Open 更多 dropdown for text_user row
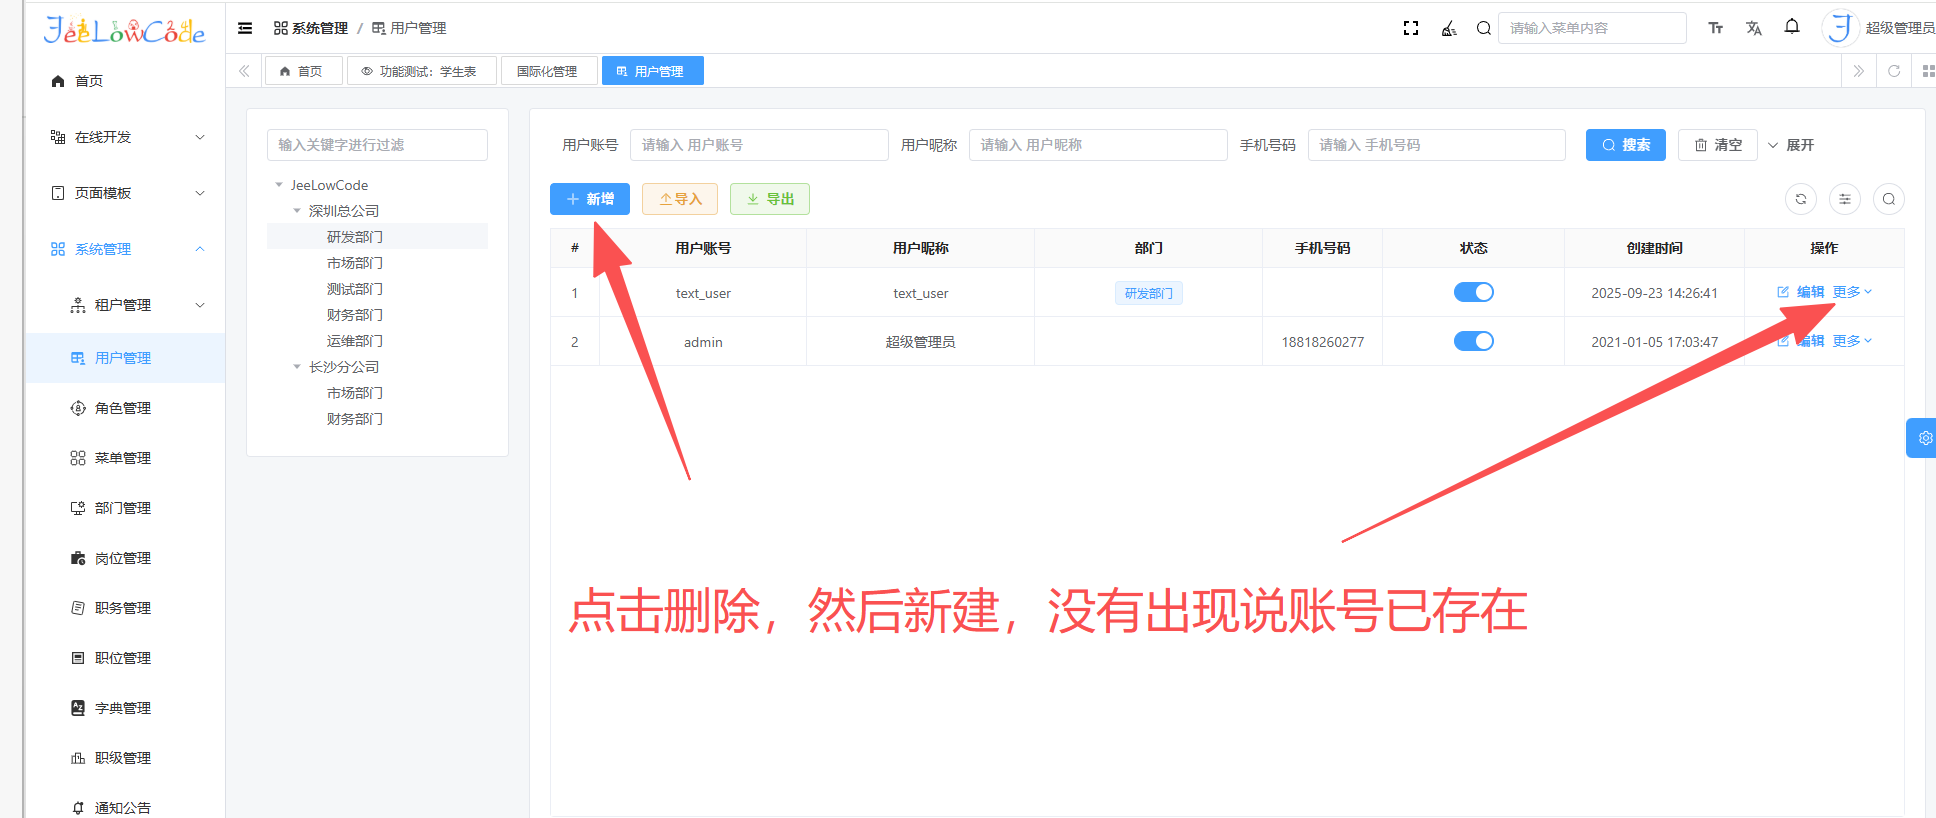Viewport: 1936px width, 818px height. click(1852, 292)
